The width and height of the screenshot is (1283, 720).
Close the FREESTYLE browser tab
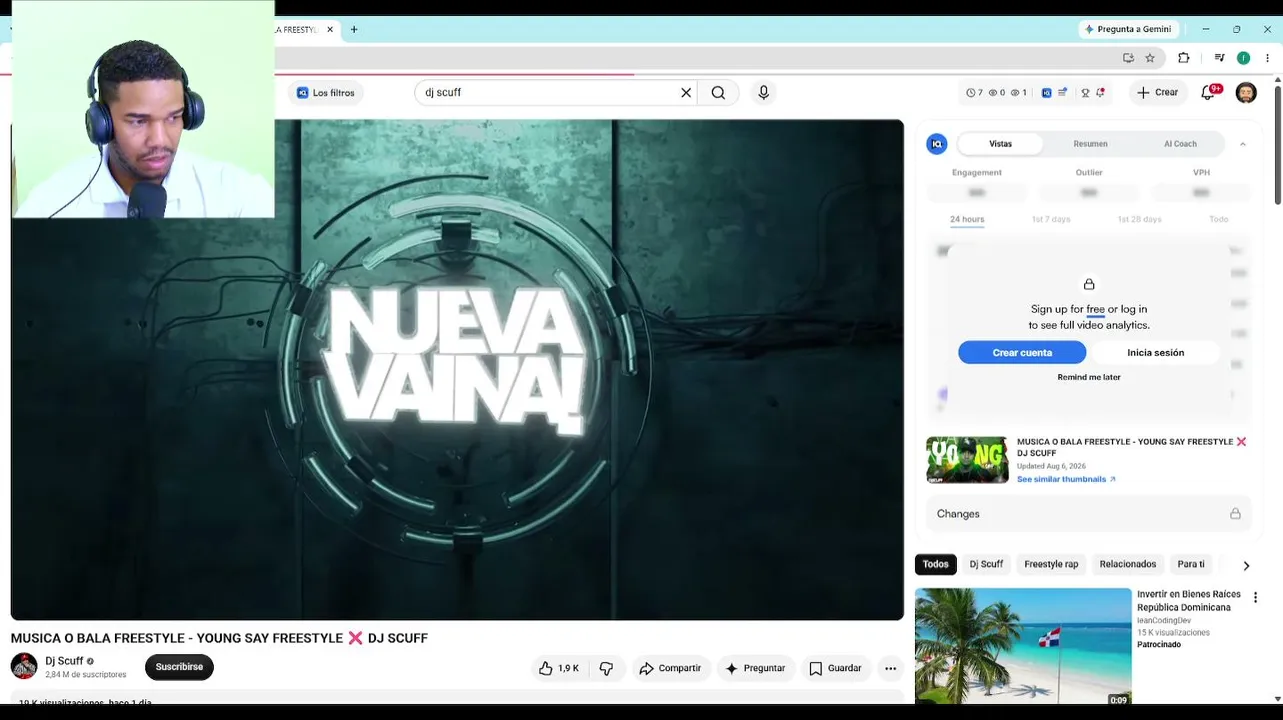click(x=330, y=30)
